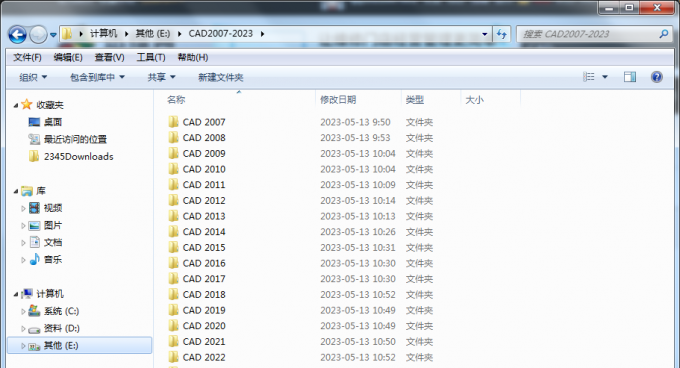The width and height of the screenshot is (680, 368).
Task: Select the CAD 2010 folder icon
Action: tap(173, 169)
